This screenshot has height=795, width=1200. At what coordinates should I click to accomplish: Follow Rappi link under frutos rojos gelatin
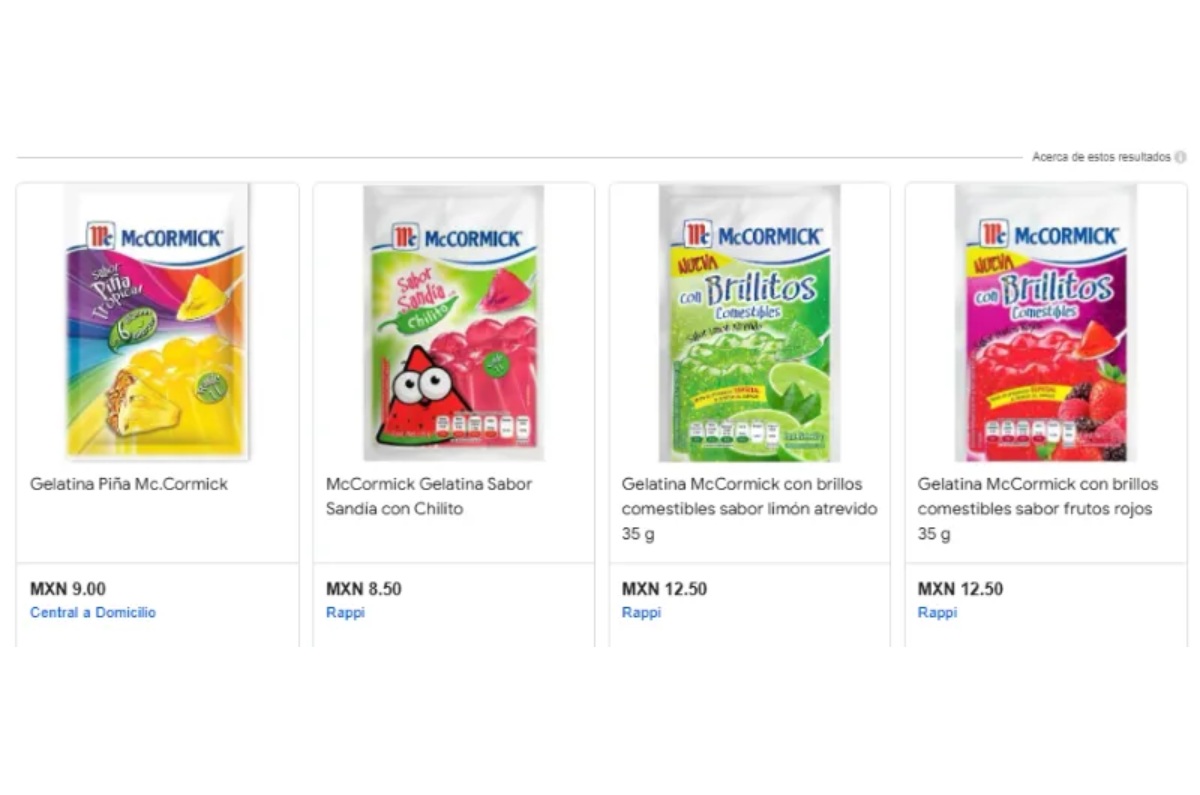coord(937,612)
